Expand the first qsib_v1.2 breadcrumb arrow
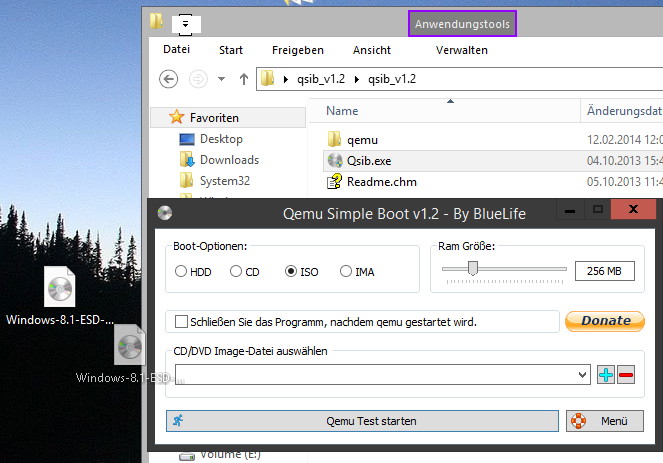The width and height of the screenshot is (663, 463). pos(356,79)
